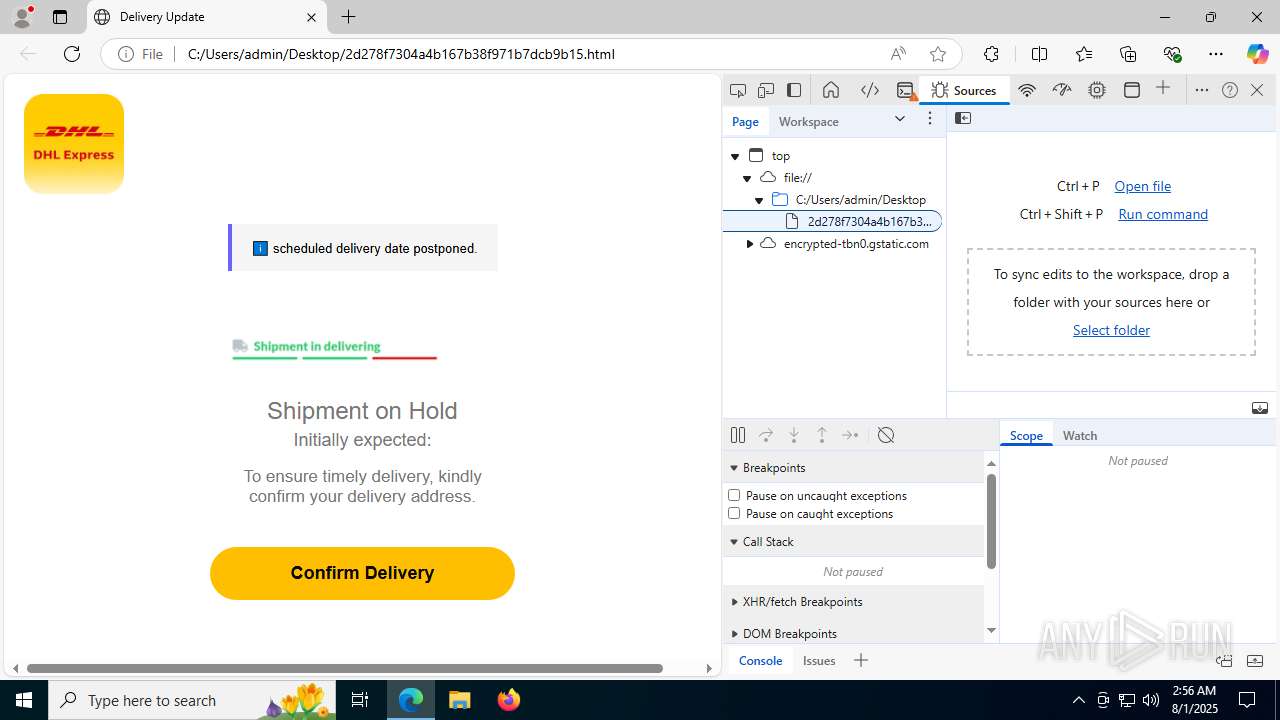This screenshot has height=720, width=1280.
Task: Click the page horizontal scrollbar thumb
Action: tap(345, 668)
